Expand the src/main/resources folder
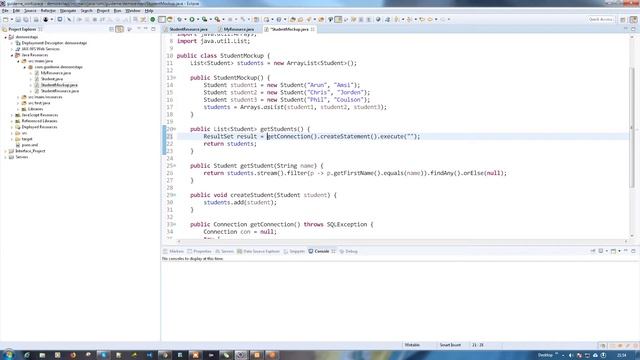The image size is (640, 360). point(18,97)
